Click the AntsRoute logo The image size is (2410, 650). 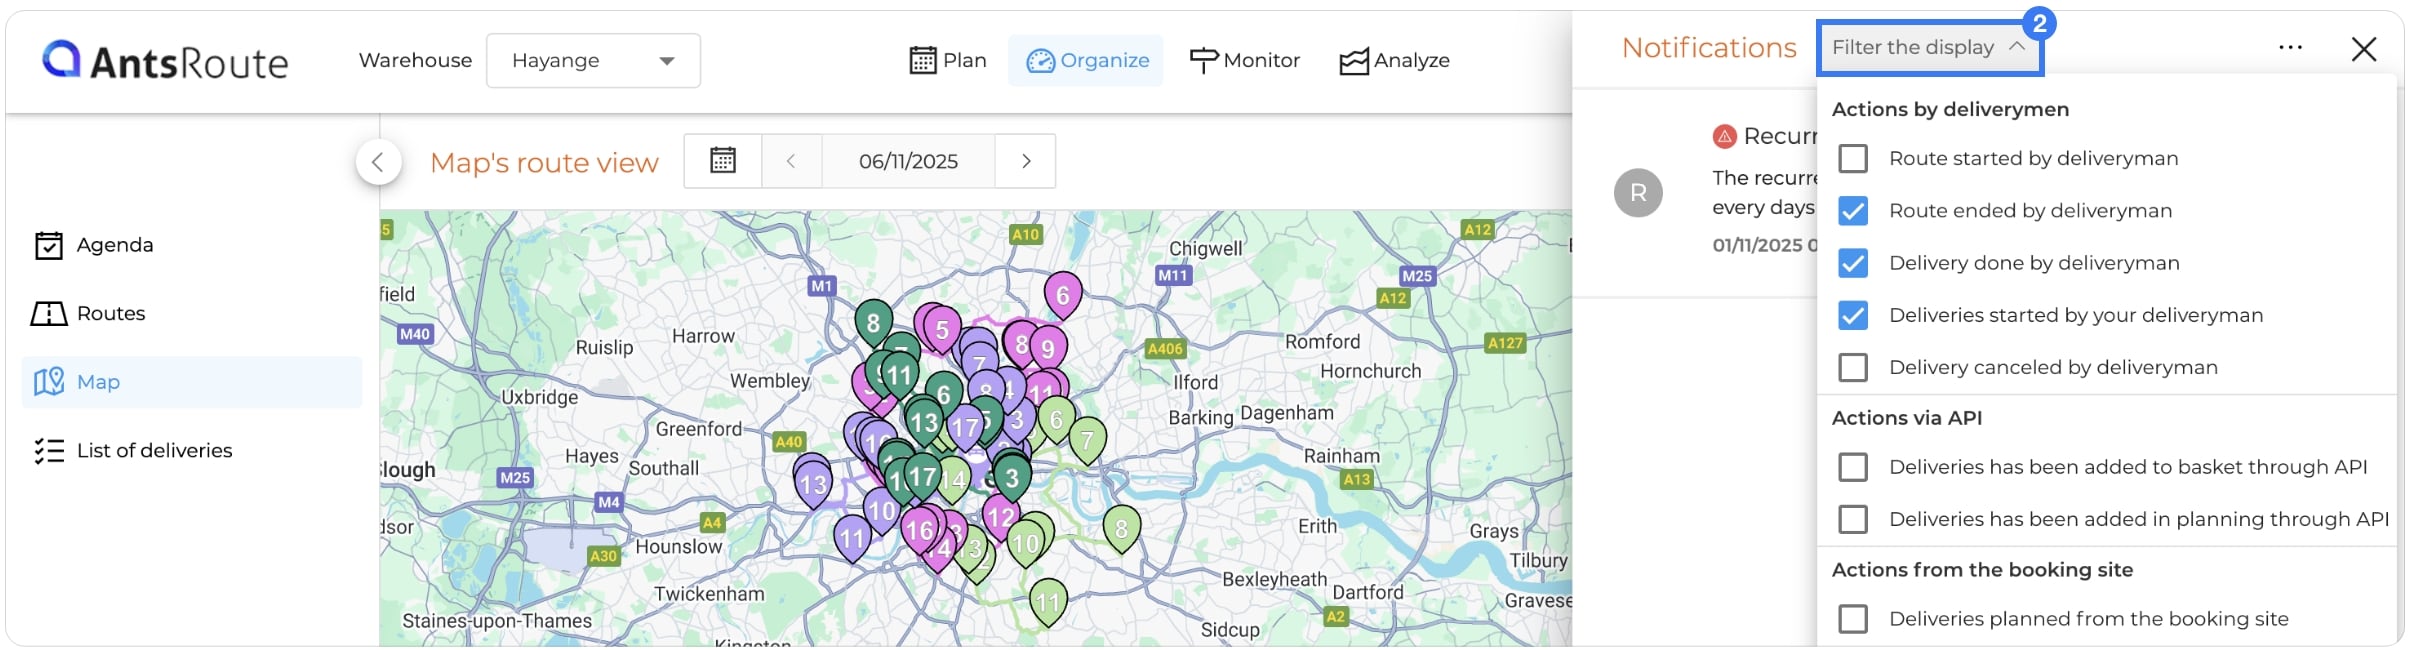[x=165, y=61]
